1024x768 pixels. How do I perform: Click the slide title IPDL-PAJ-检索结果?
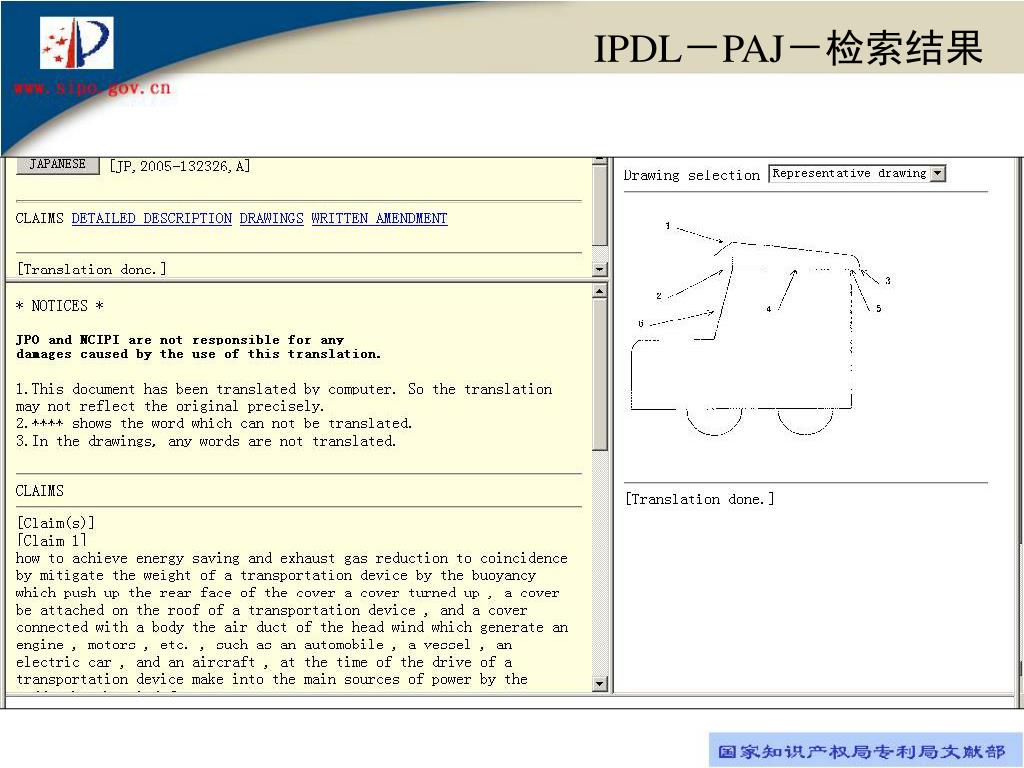788,48
